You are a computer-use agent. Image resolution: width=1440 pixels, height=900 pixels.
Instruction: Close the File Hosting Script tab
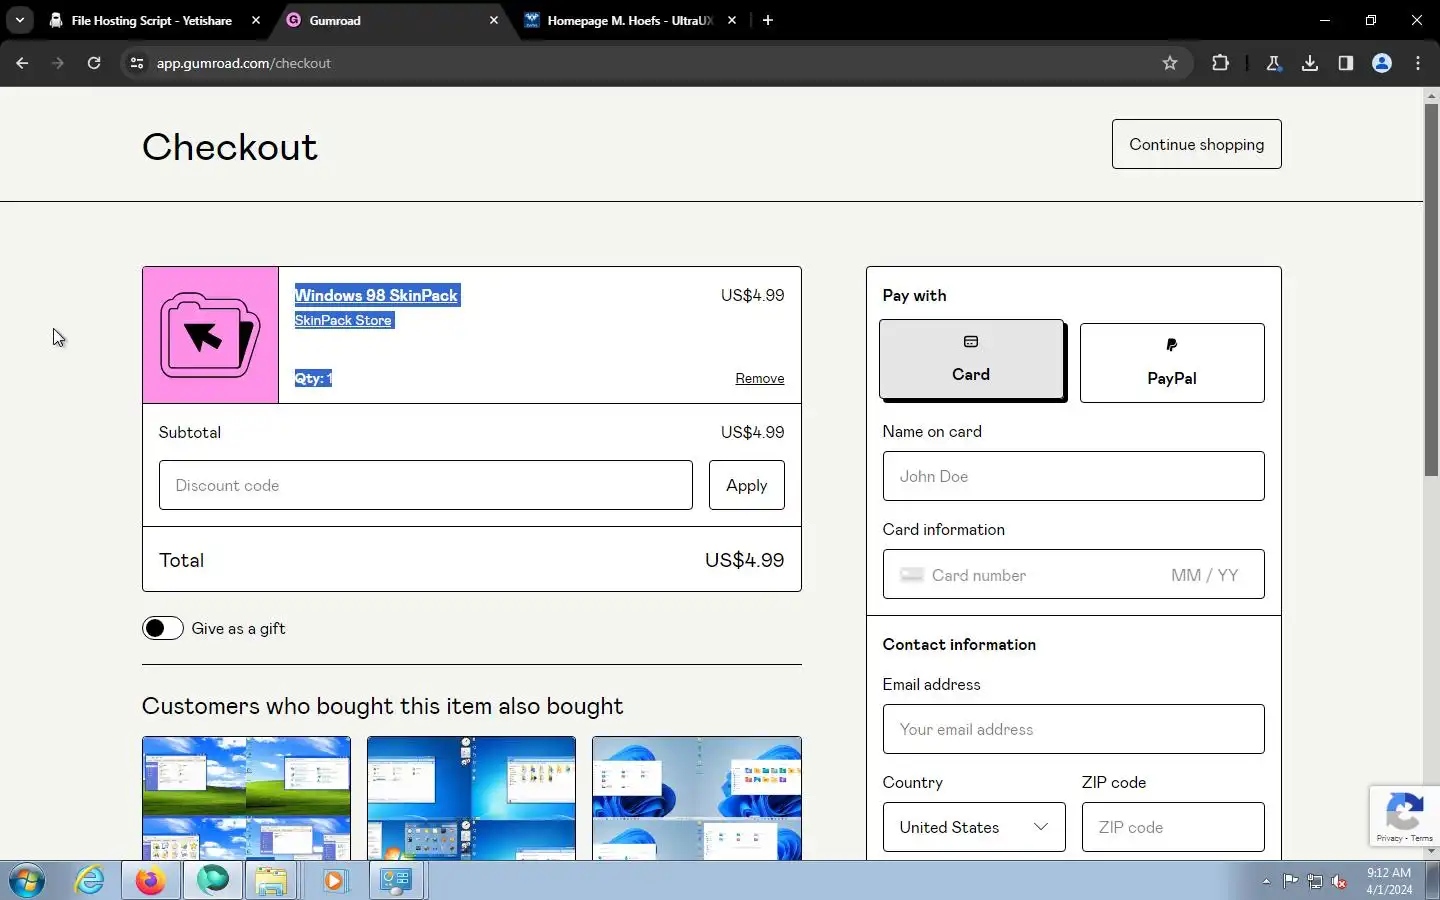(256, 20)
